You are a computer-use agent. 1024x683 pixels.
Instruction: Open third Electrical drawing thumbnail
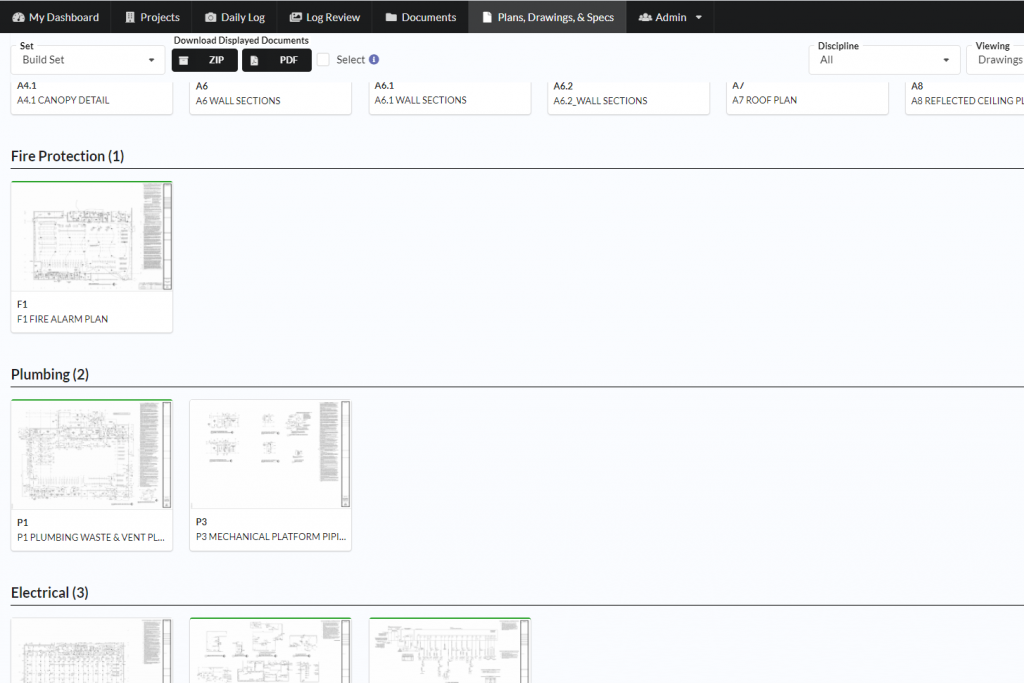450,650
